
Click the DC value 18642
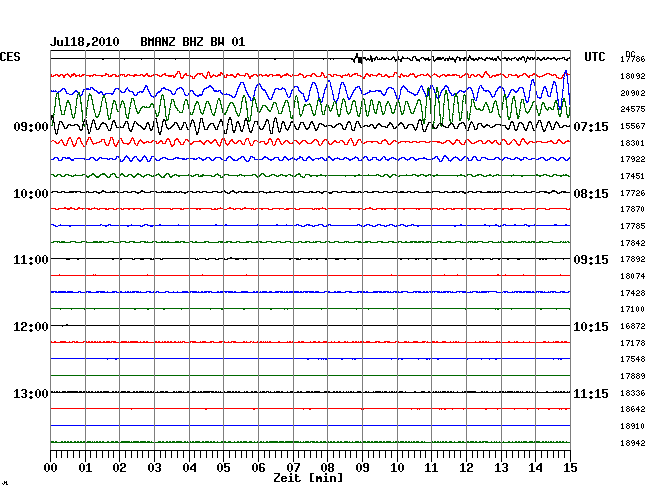coord(633,409)
